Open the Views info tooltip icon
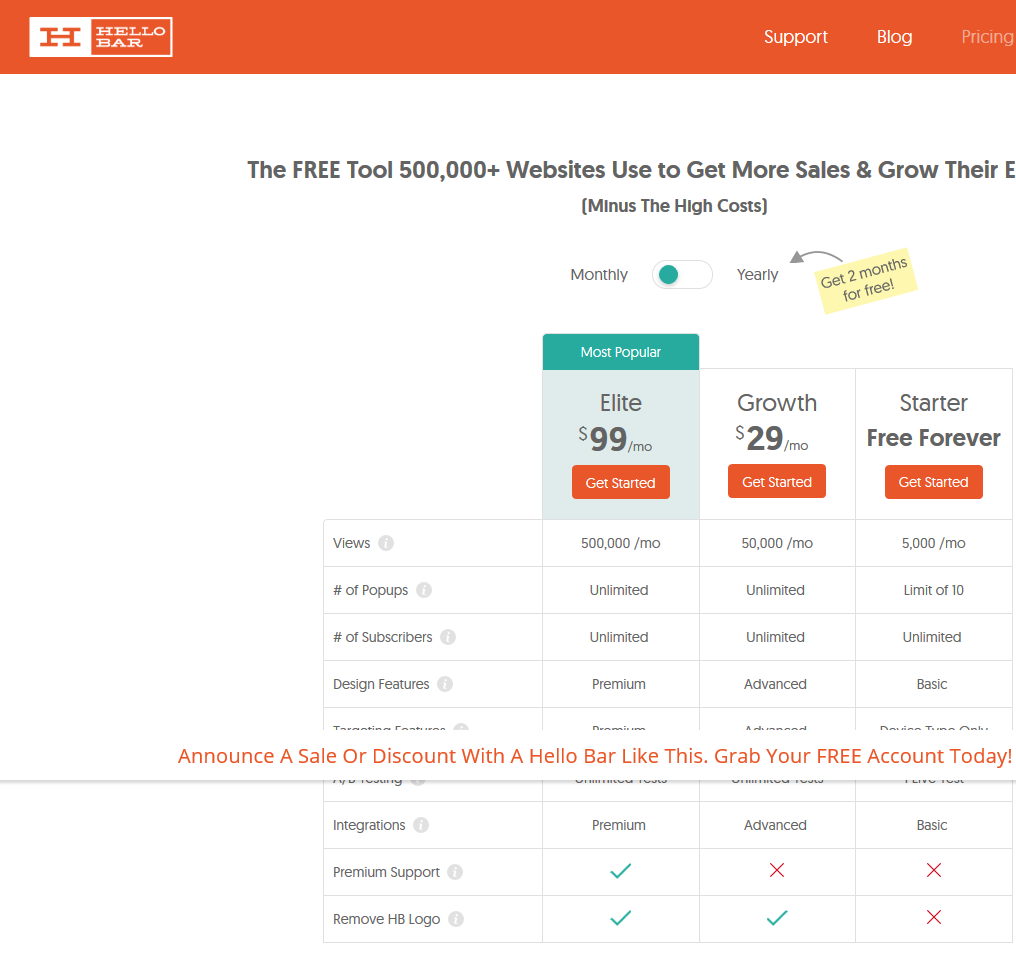The width and height of the screenshot is (1016, 954). pos(388,542)
